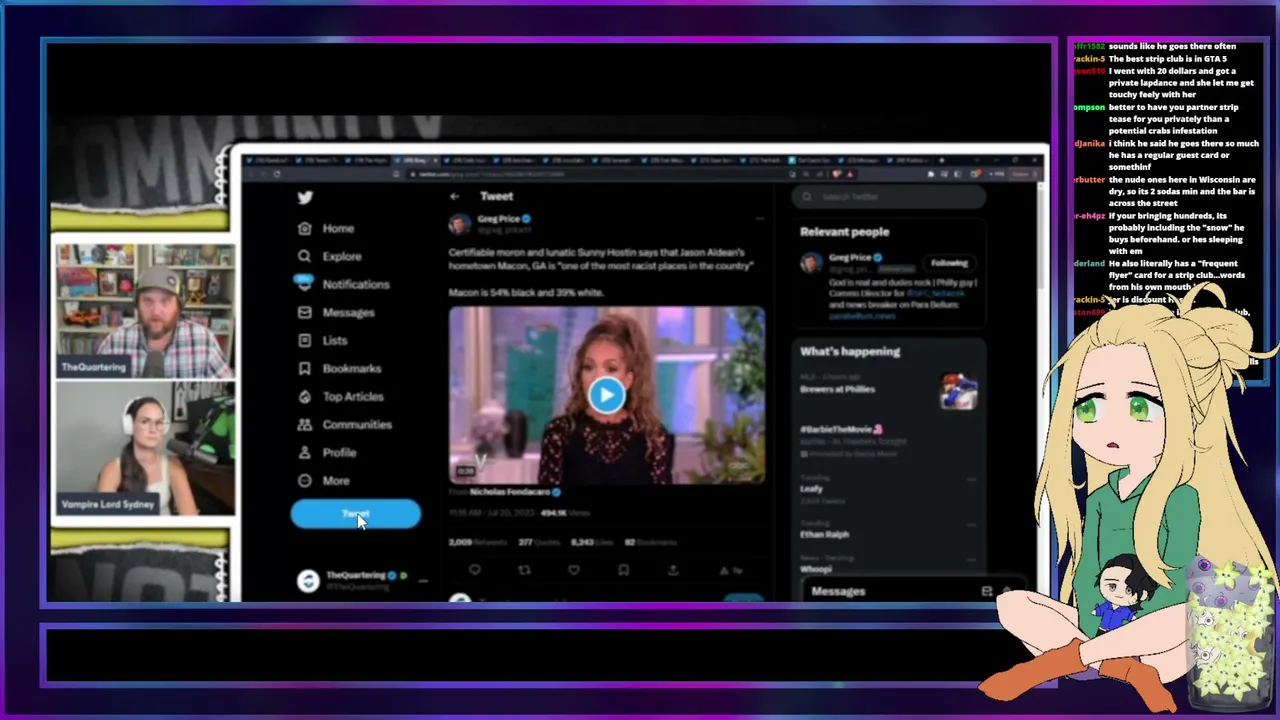The image size is (1280, 720).
Task: Open Profile via its person icon
Action: [304, 452]
